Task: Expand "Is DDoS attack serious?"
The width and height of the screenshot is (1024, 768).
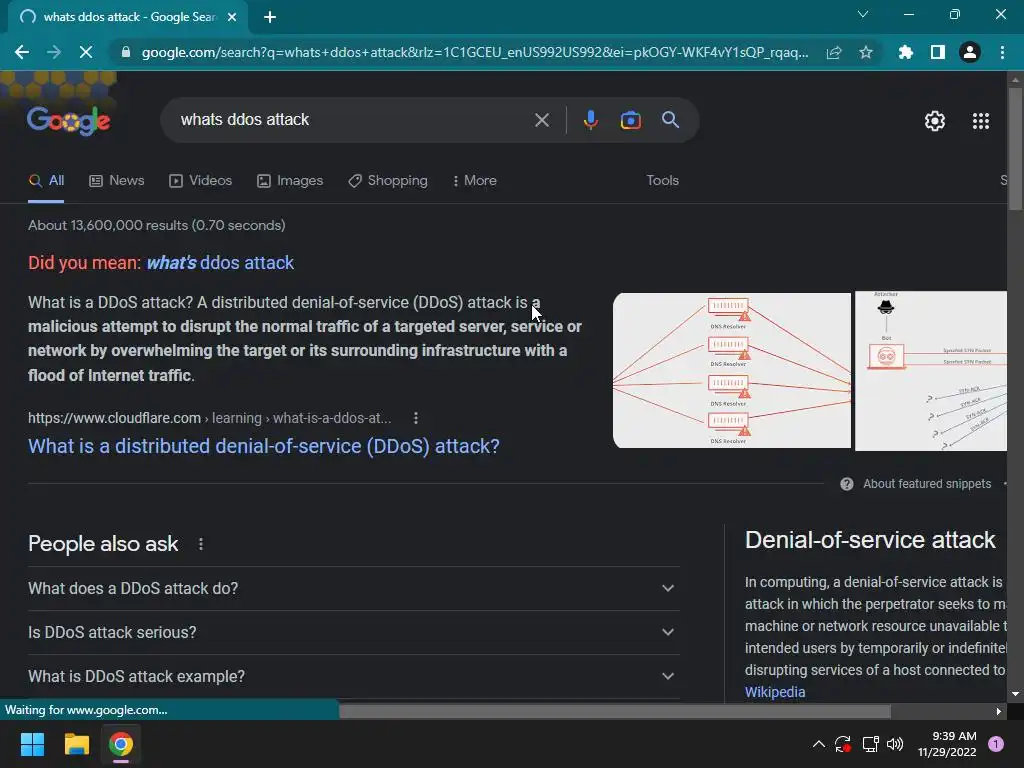Action: pyautogui.click(x=353, y=632)
